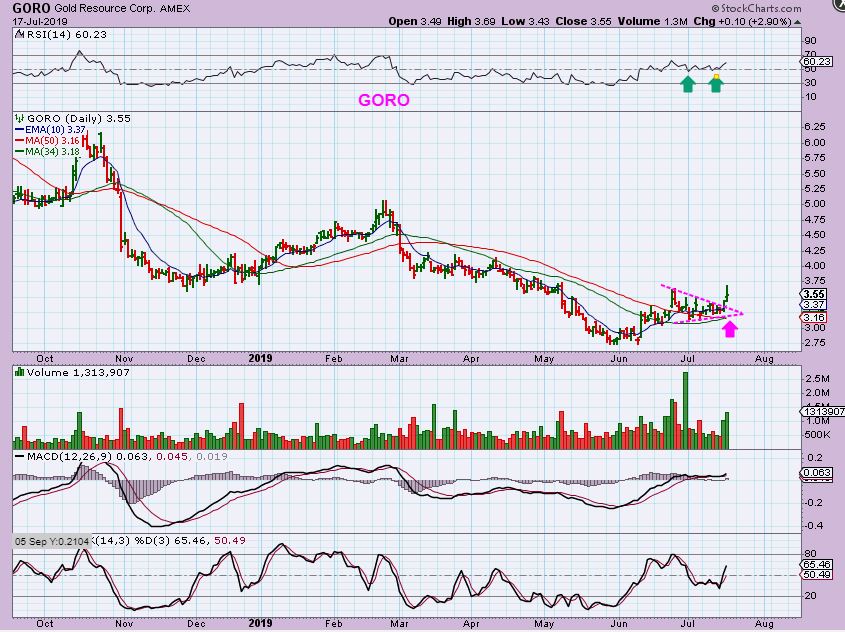The width and height of the screenshot is (845, 632).
Task: Click the %D(3) 65.46, 50.49 legend
Action: pos(190,540)
